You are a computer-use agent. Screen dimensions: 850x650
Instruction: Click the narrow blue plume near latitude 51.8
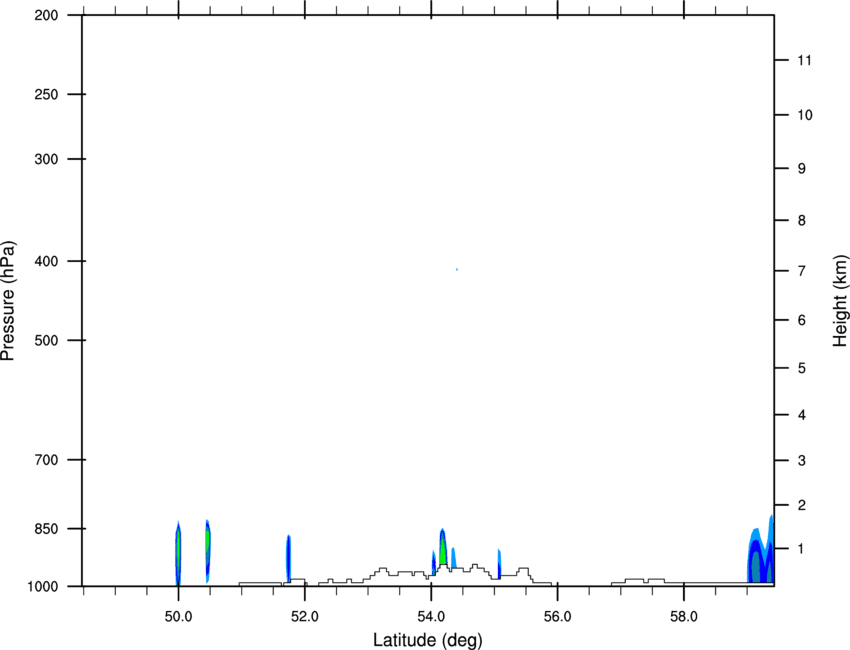pos(288,558)
